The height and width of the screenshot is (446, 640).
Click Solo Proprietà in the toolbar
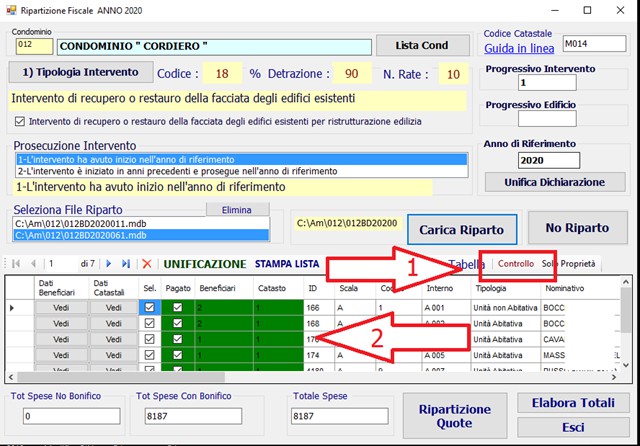569,264
